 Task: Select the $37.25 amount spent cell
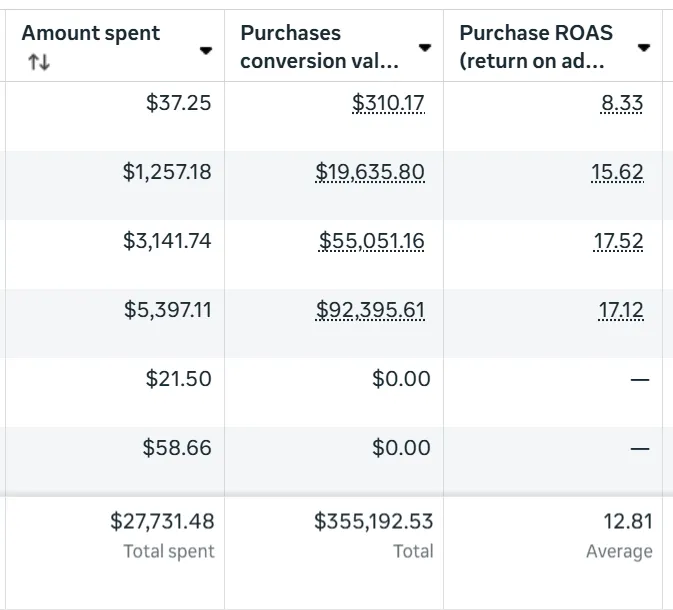click(x=178, y=103)
